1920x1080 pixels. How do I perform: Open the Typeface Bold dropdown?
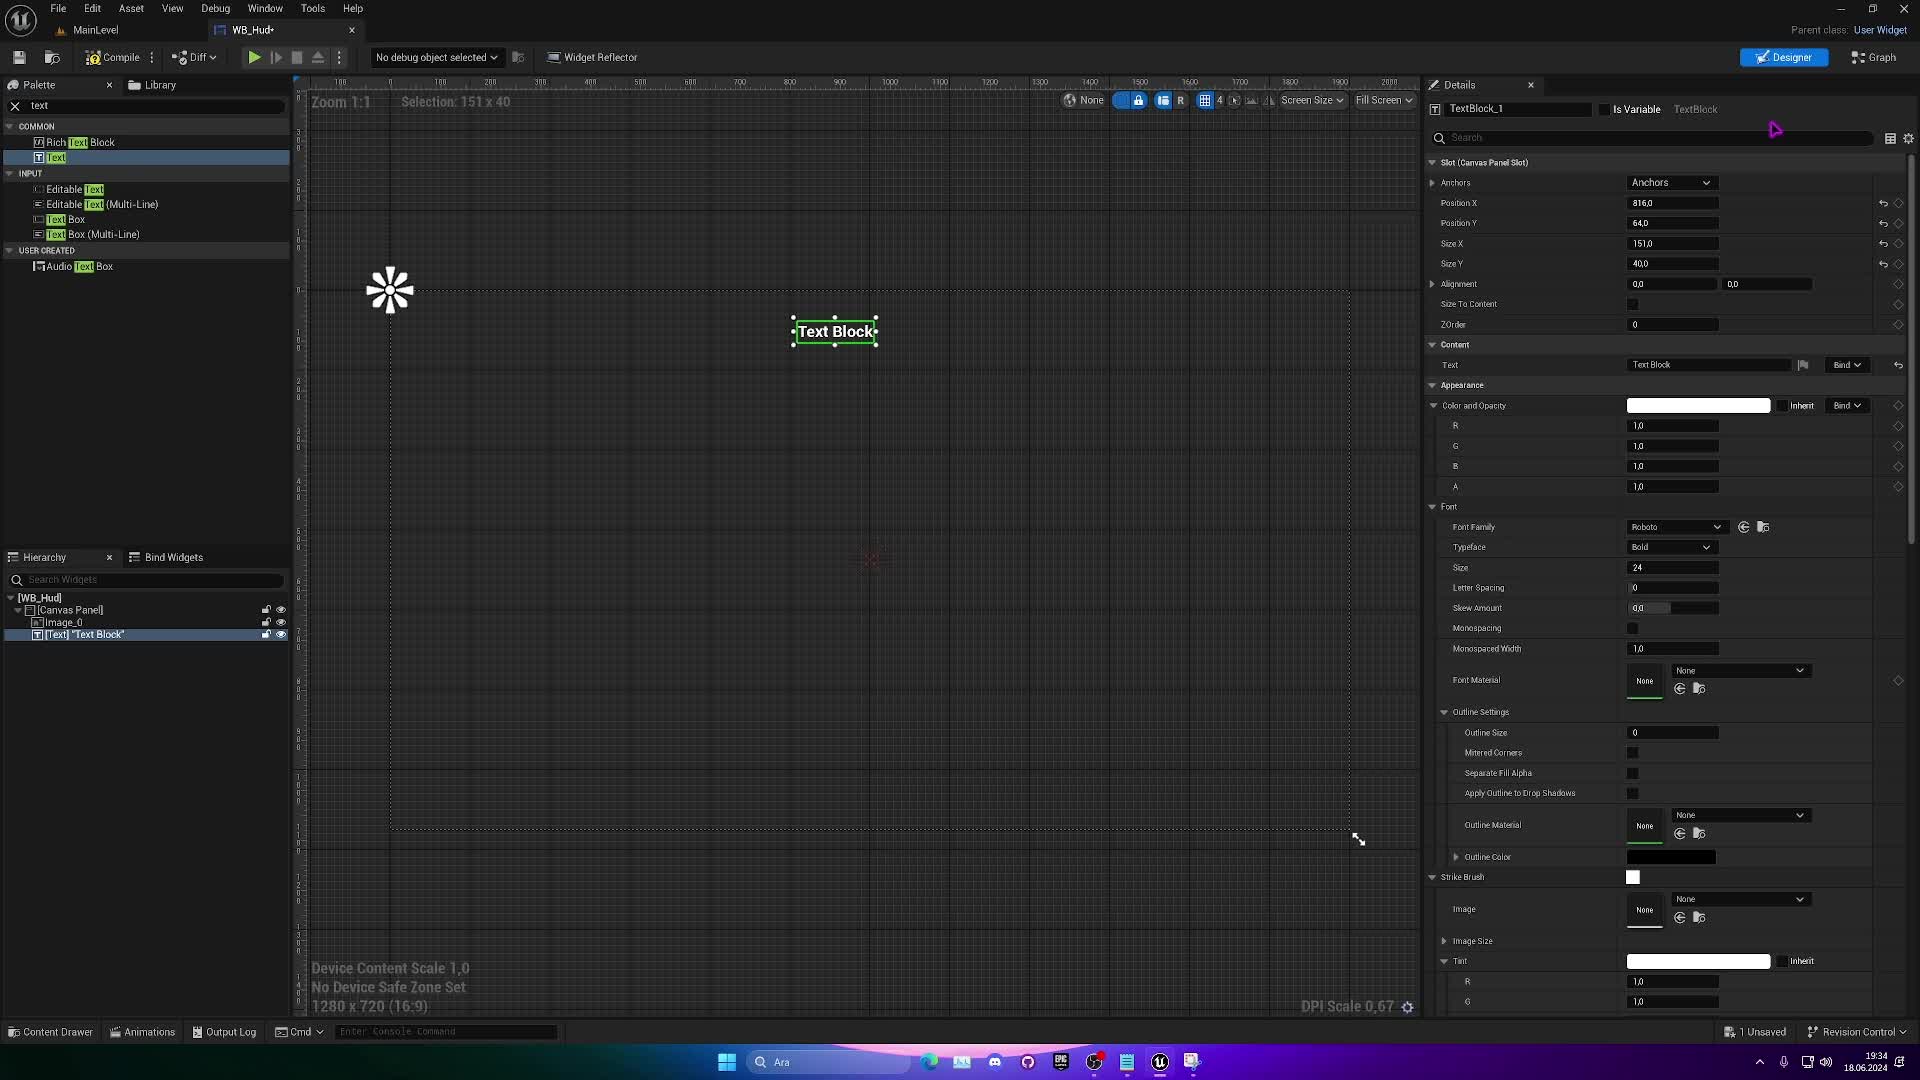click(x=1671, y=547)
